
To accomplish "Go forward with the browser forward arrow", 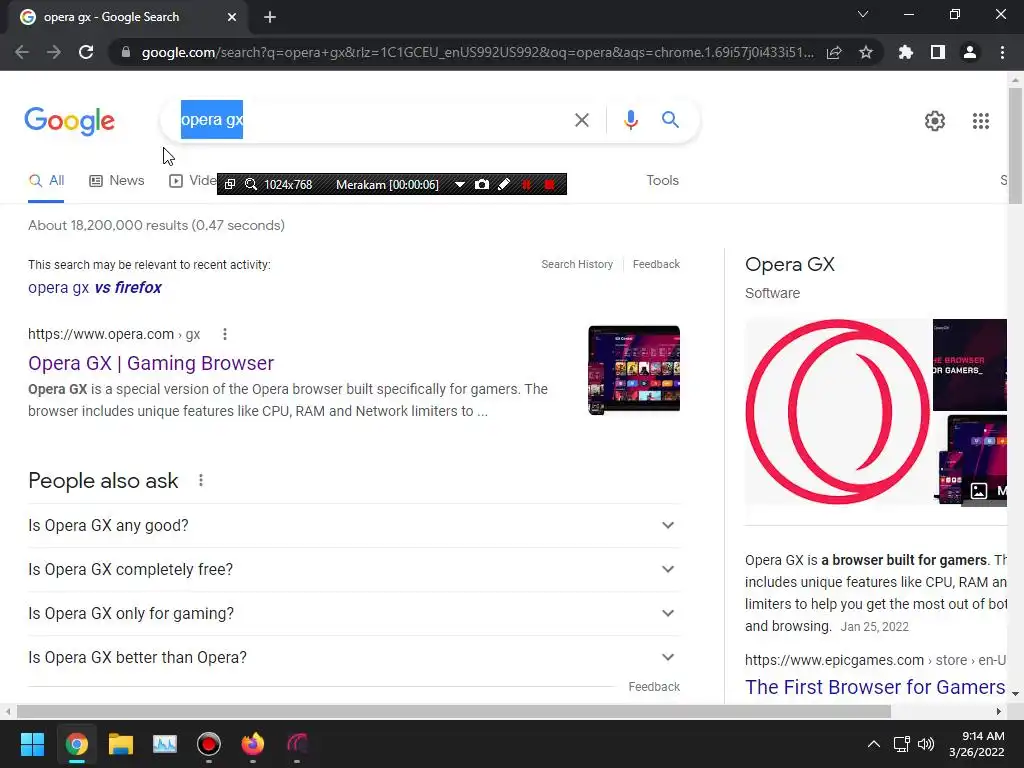I will click(x=54, y=52).
